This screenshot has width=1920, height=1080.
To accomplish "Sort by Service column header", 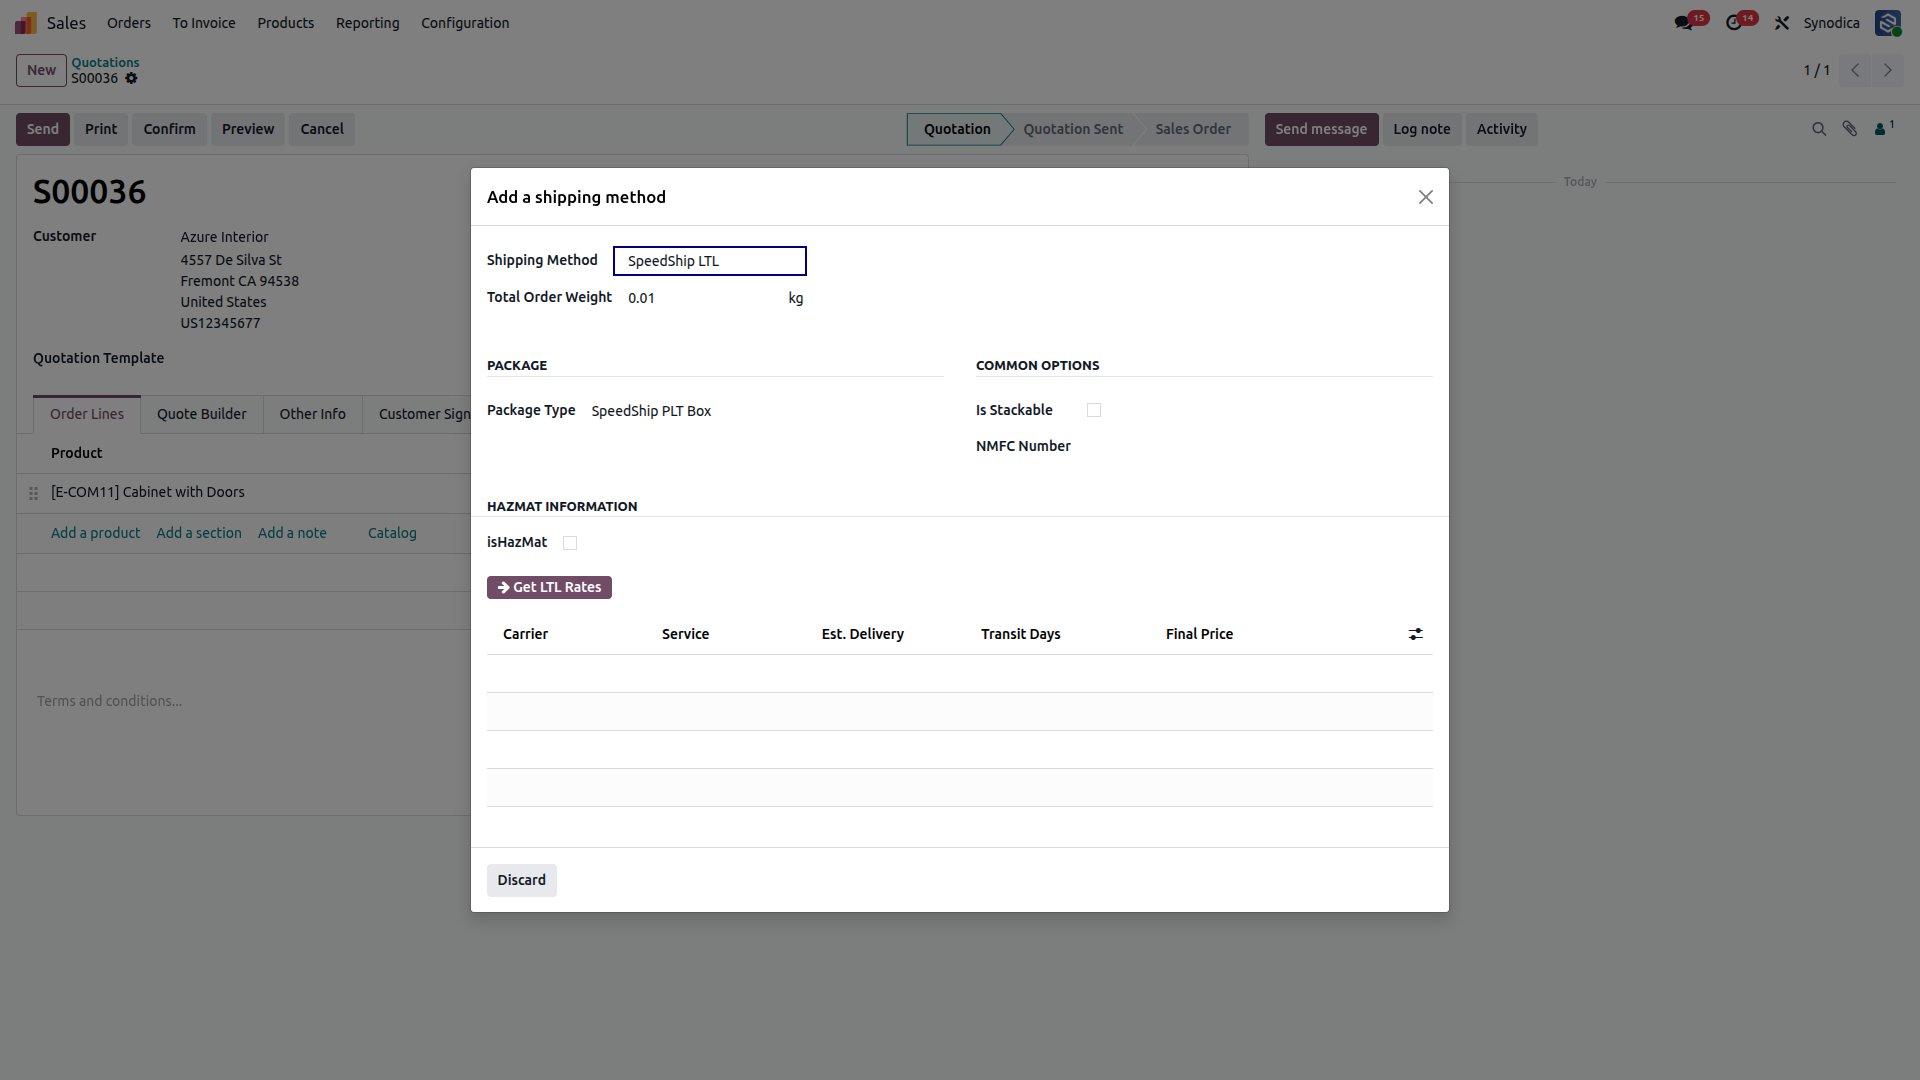I will (x=685, y=634).
